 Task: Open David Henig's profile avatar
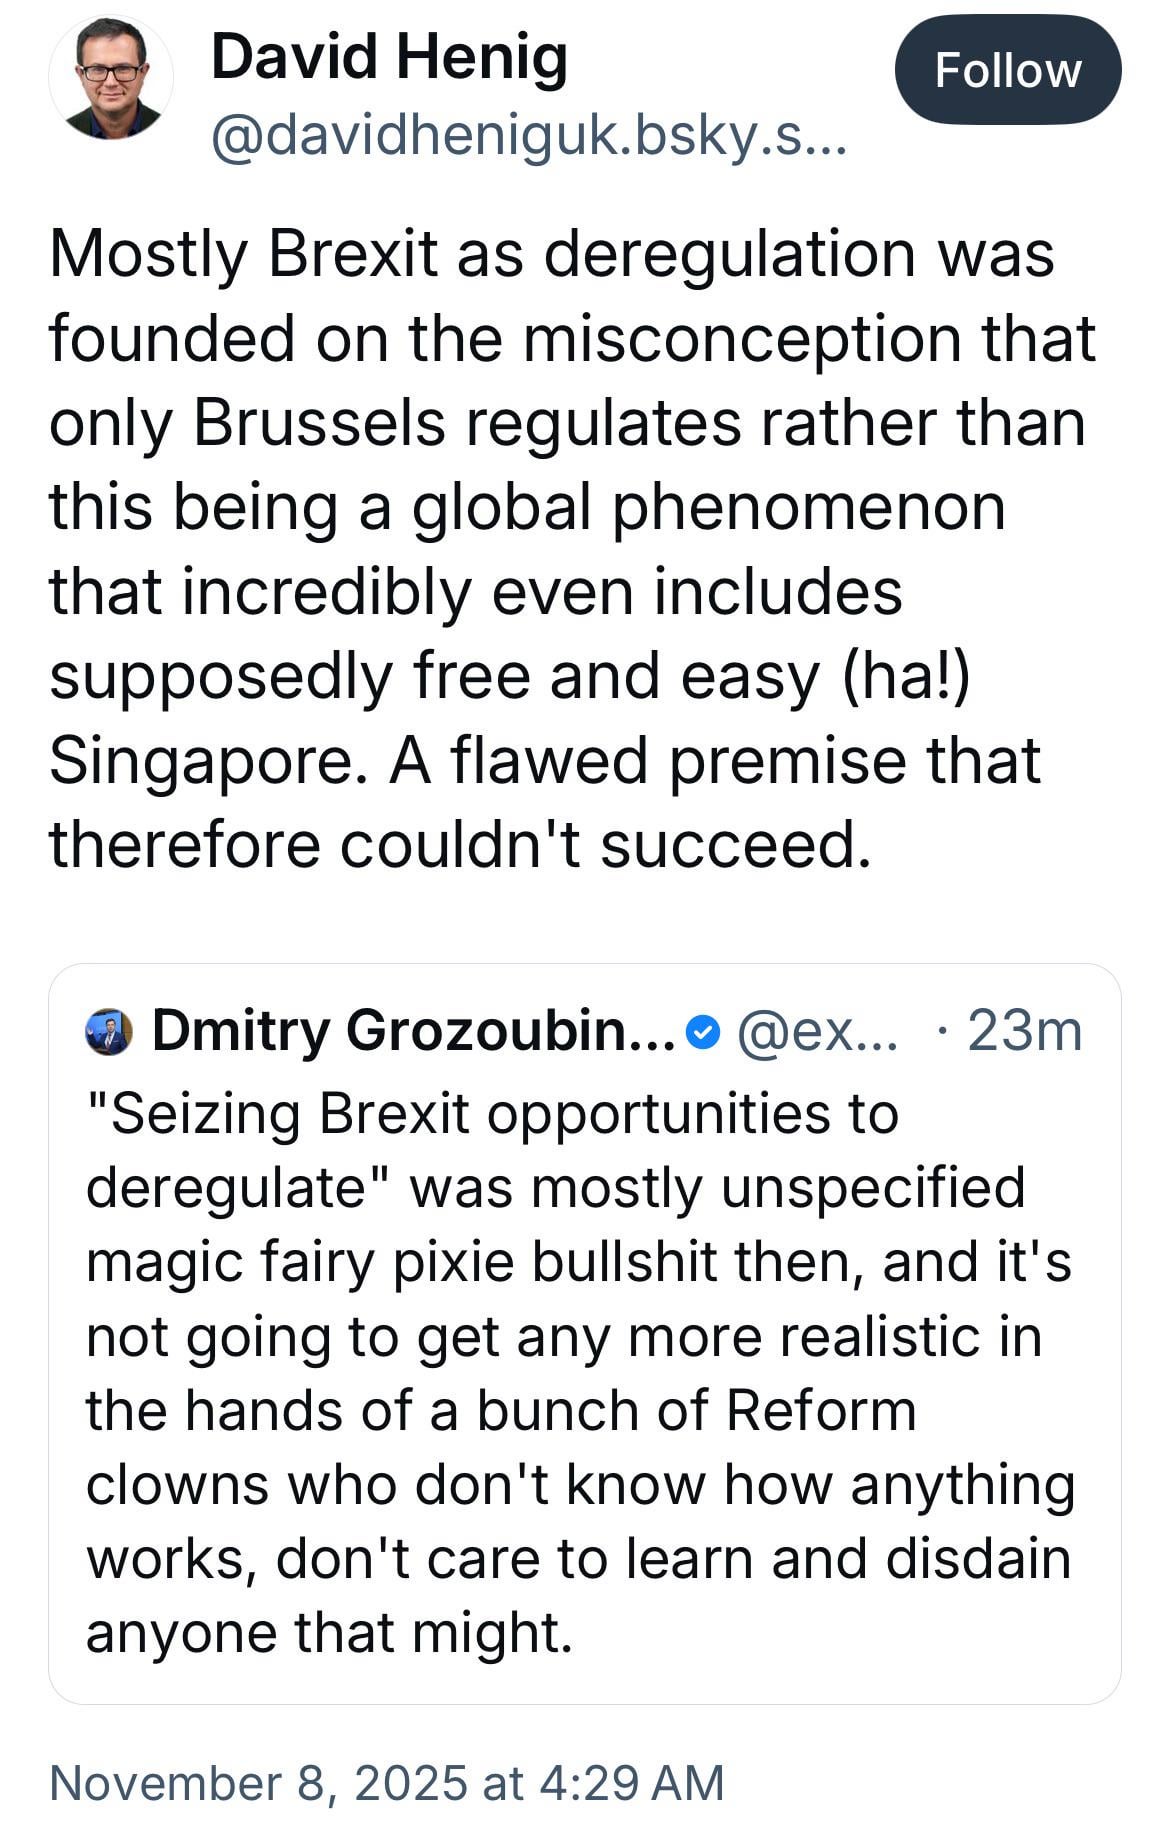point(111,78)
